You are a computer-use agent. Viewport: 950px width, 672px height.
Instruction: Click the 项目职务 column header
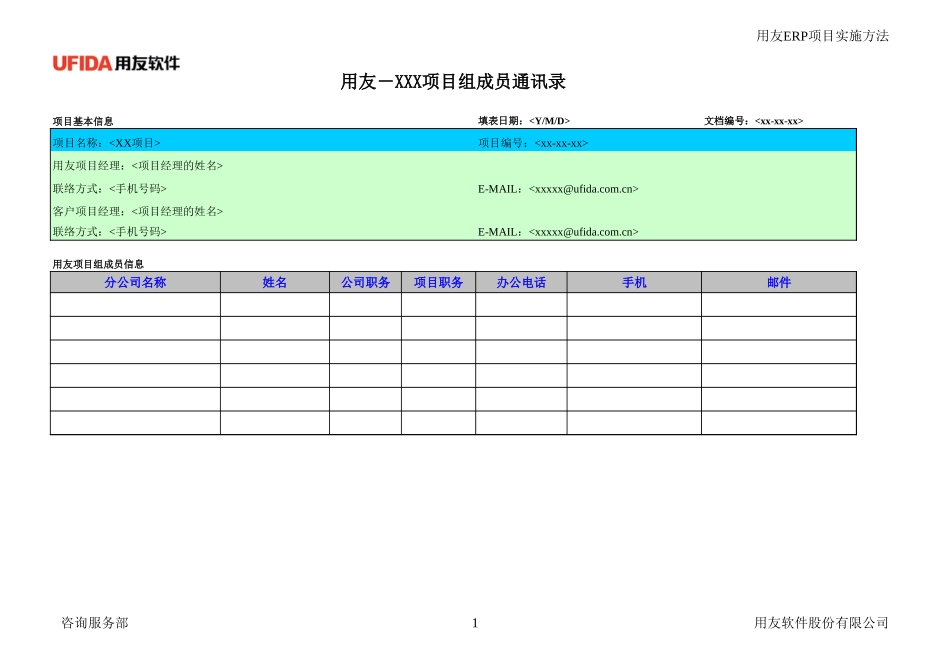pyautogui.click(x=438, y=282)
